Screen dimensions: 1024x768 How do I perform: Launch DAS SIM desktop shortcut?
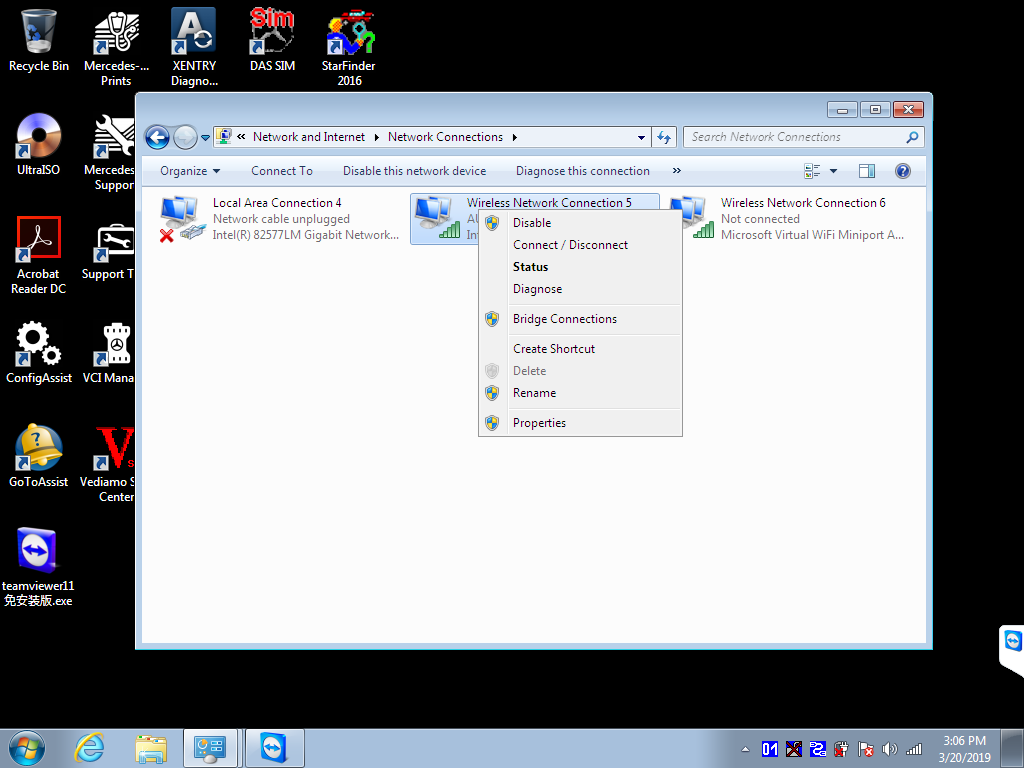pos(272,40)
